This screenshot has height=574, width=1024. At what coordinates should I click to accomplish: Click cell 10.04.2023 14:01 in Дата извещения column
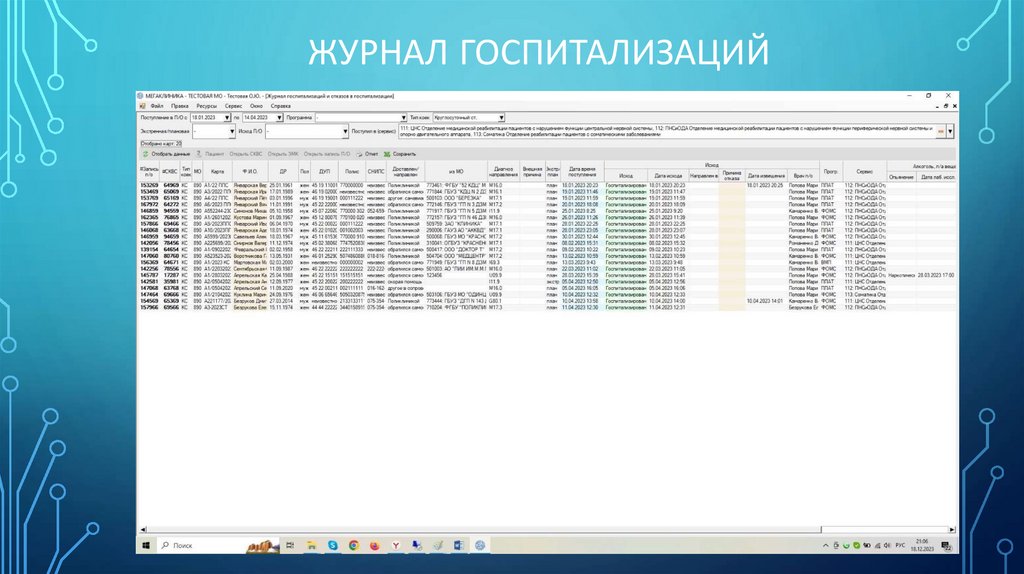(x=765, y=301)
